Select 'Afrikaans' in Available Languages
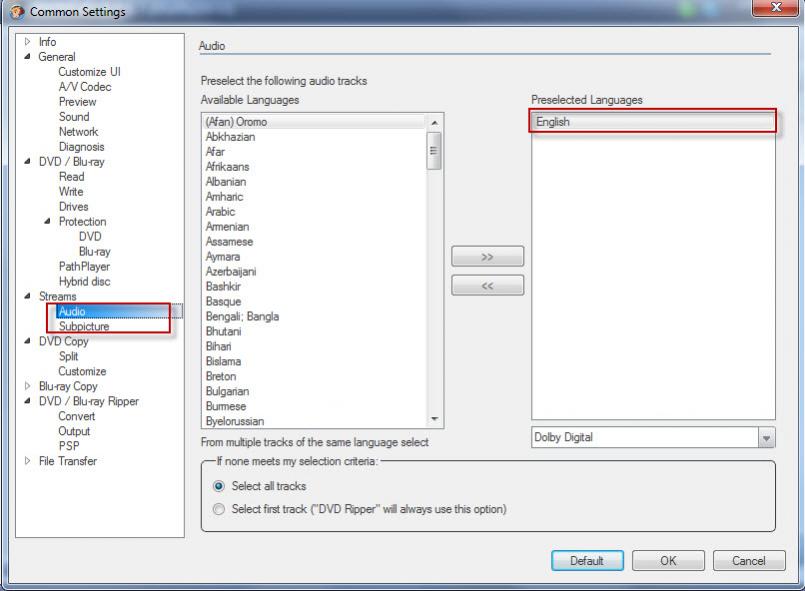The image size is (805, 591). tap(315, 166)
